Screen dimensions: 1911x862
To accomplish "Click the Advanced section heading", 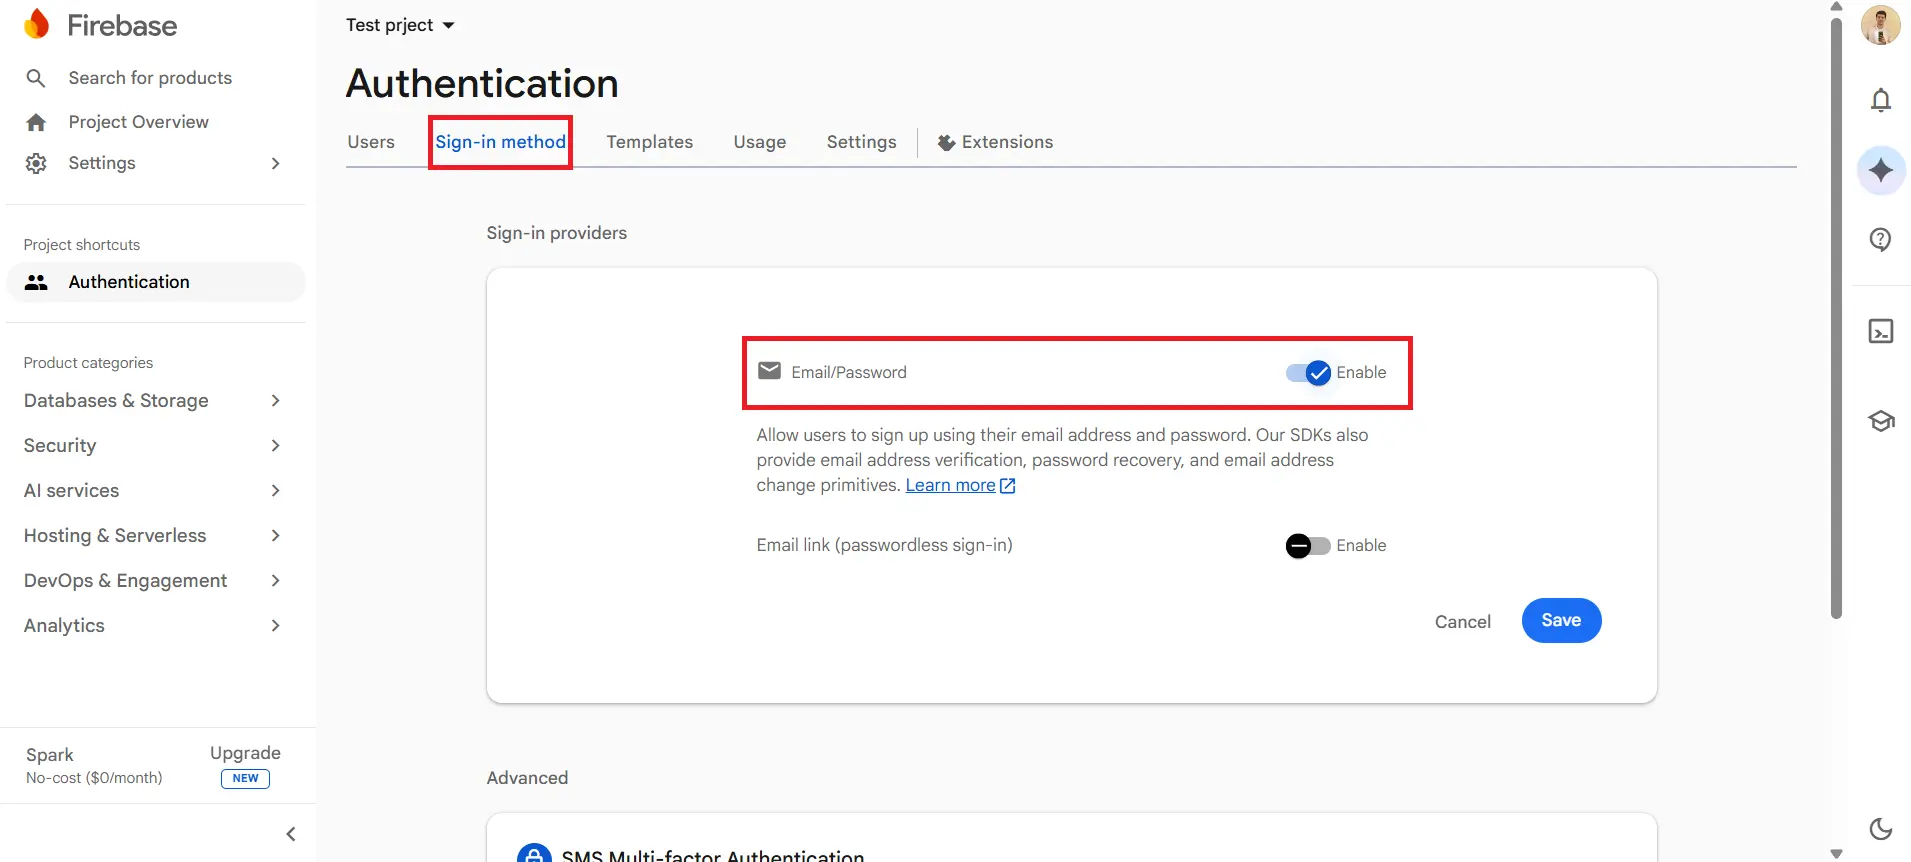I will click(x=527, y=778).
